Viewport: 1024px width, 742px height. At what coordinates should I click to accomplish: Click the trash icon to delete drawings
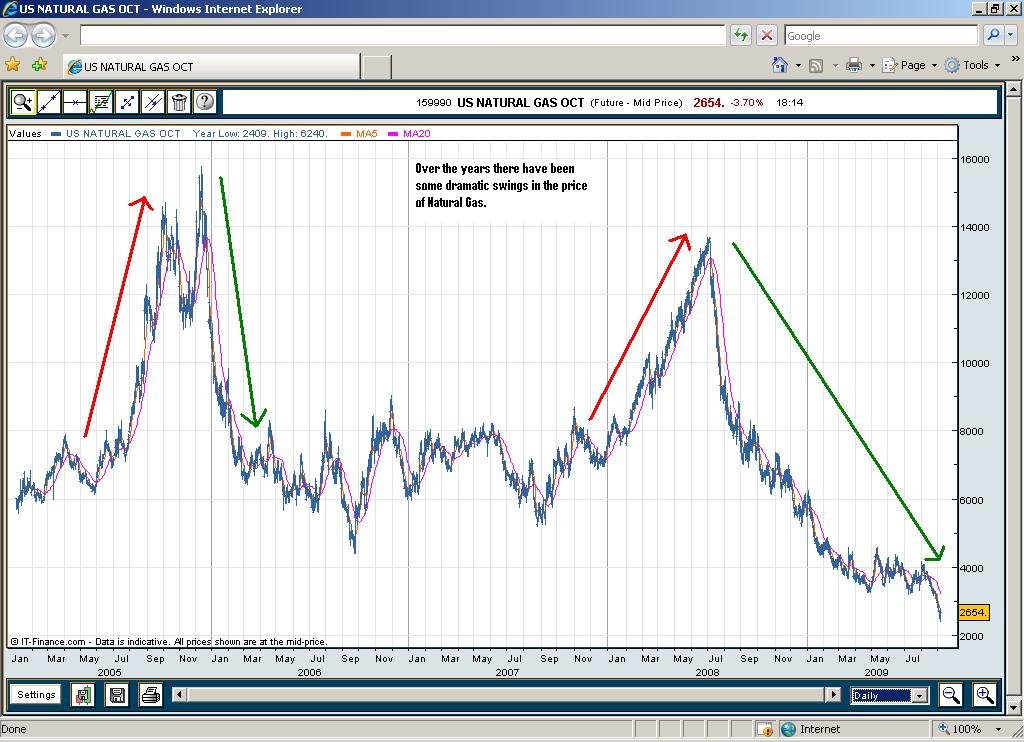179,101
